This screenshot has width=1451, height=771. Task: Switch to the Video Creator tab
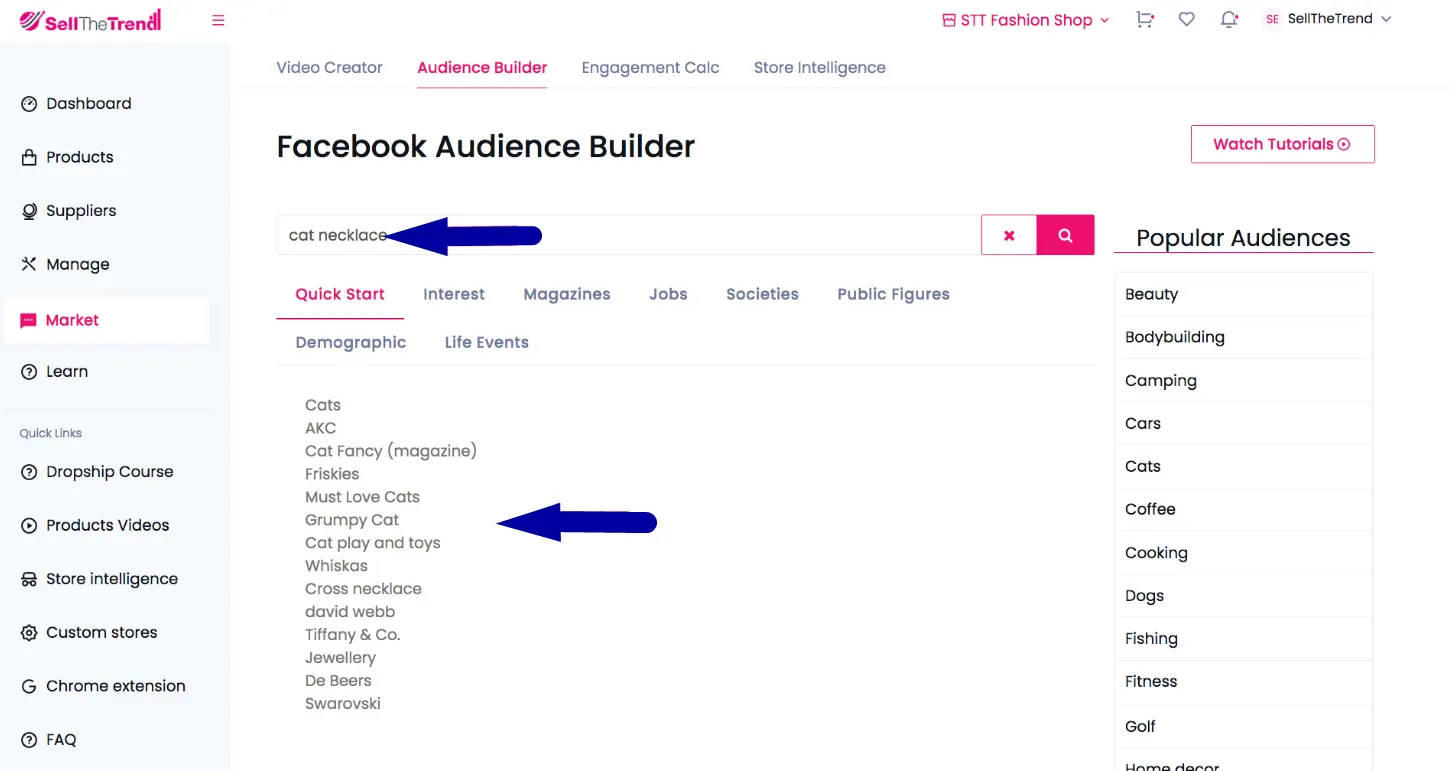tap(329, 68)
